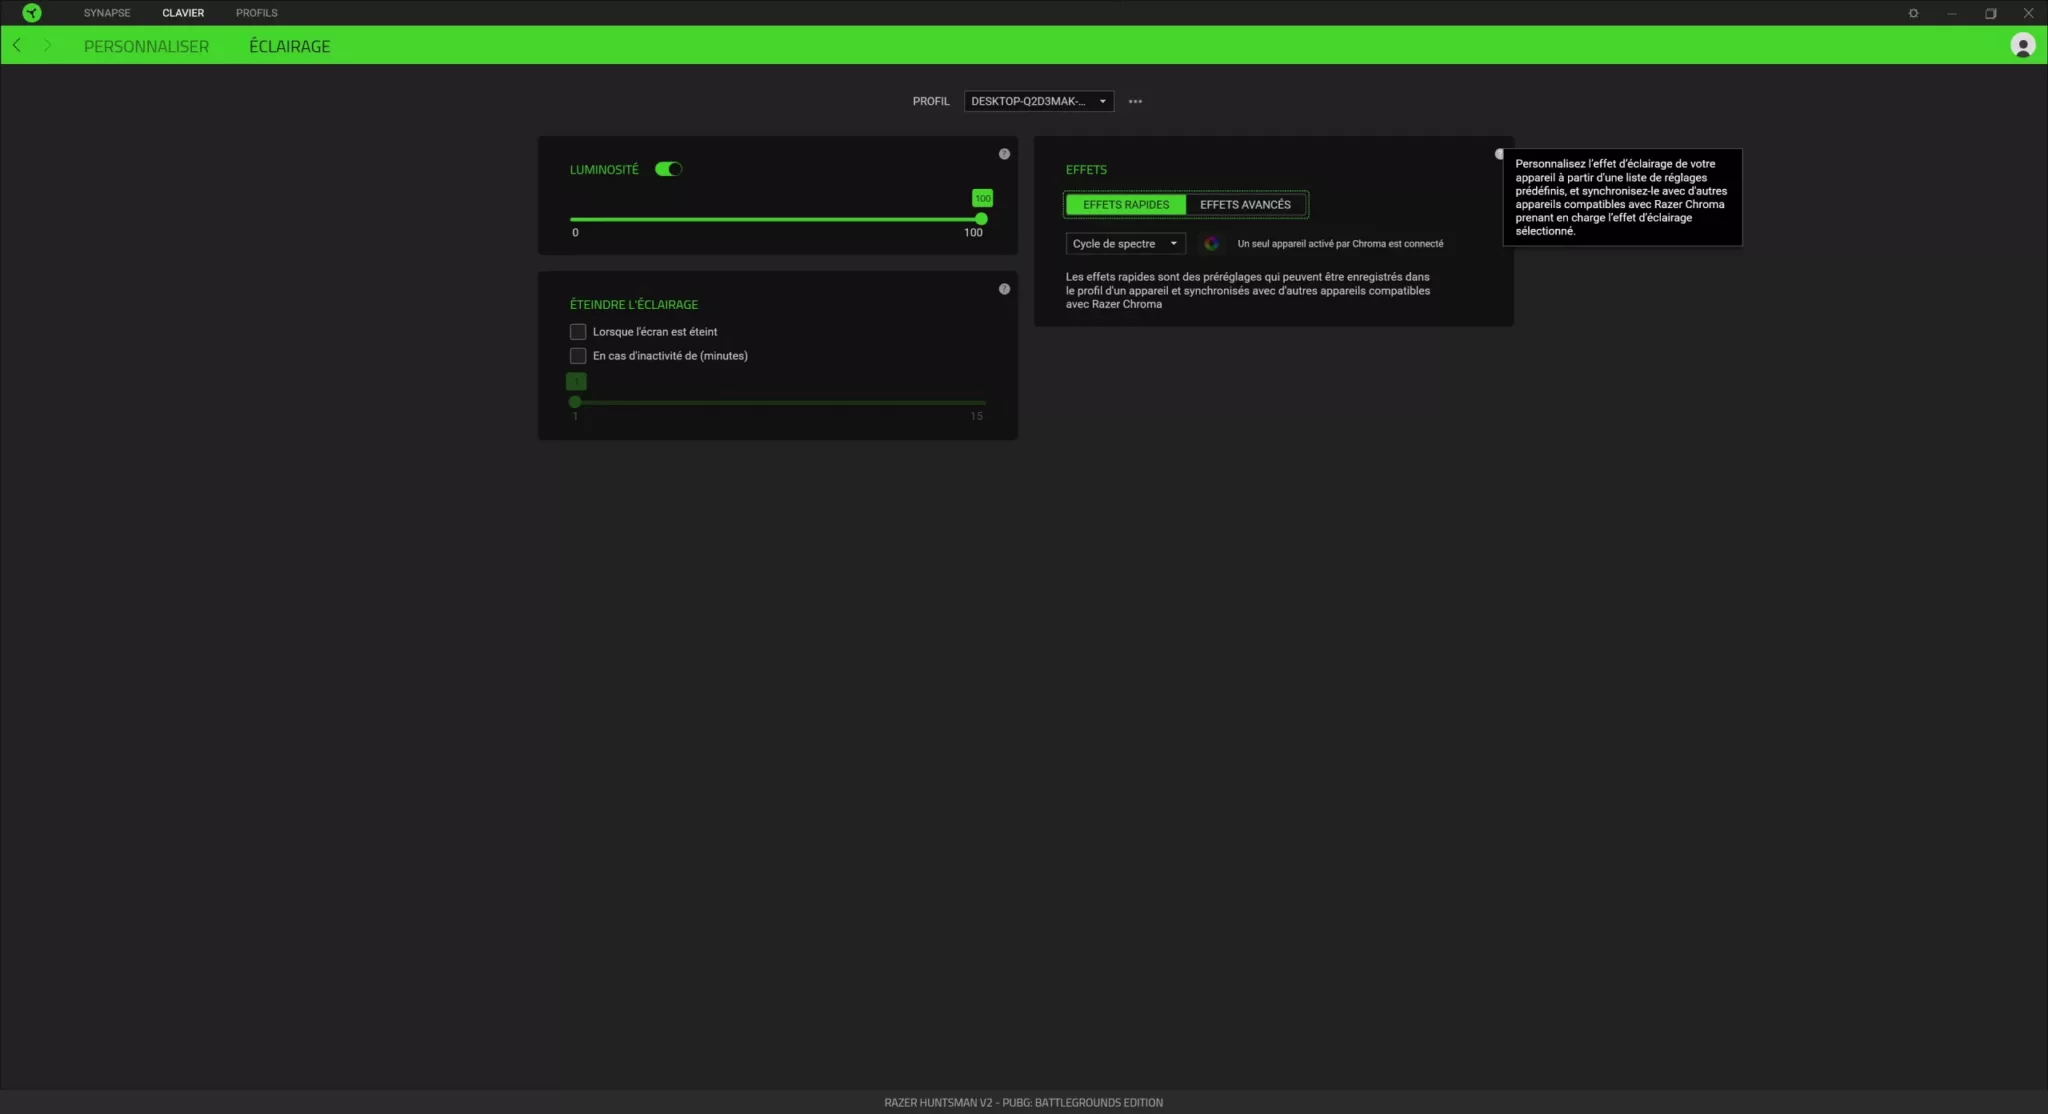Switch to the Profils tab
2048x1114 pixels.
257,12
